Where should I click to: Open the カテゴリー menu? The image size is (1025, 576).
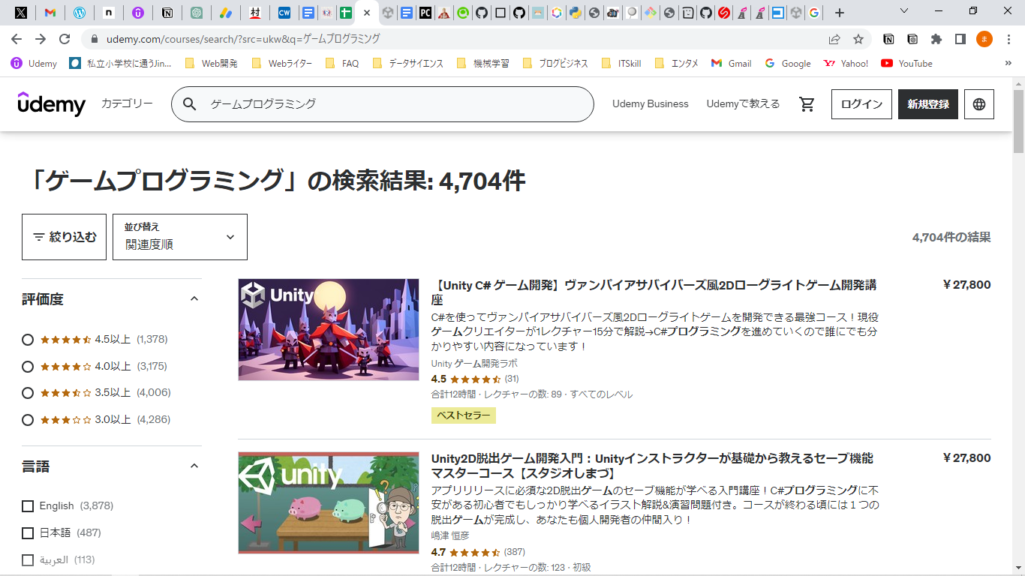127,103
